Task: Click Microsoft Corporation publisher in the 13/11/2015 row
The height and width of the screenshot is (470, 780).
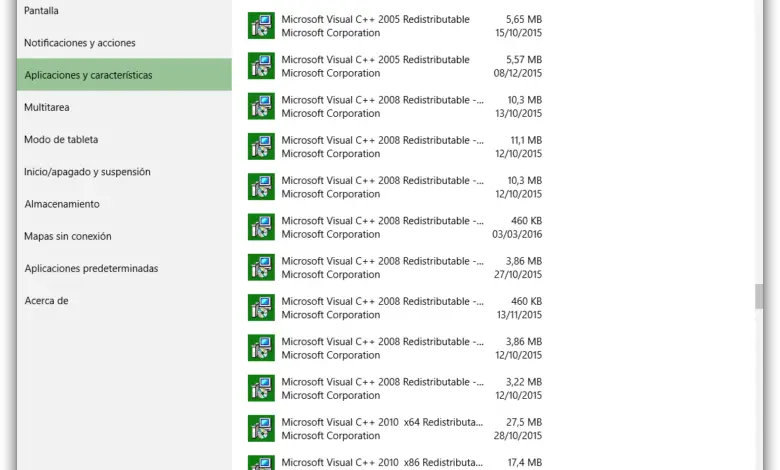Action: tap(331, 315)
